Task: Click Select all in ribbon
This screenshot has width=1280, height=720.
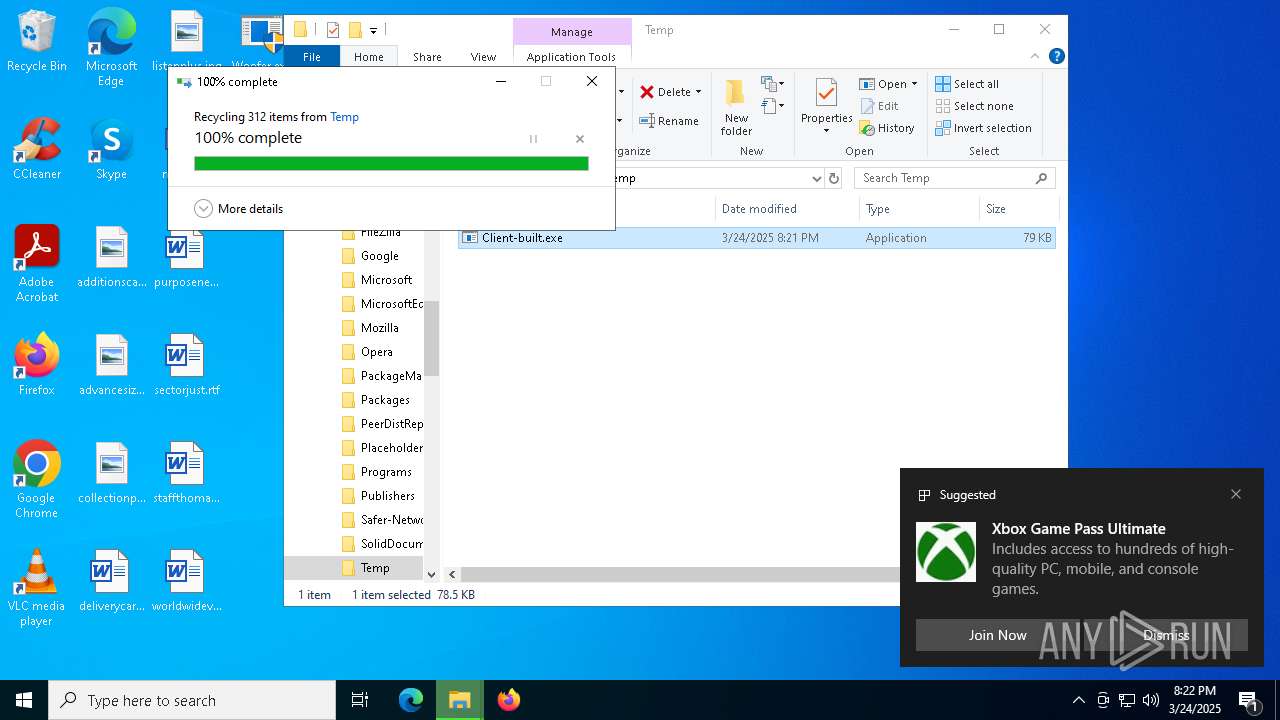Action: (967, 84)
